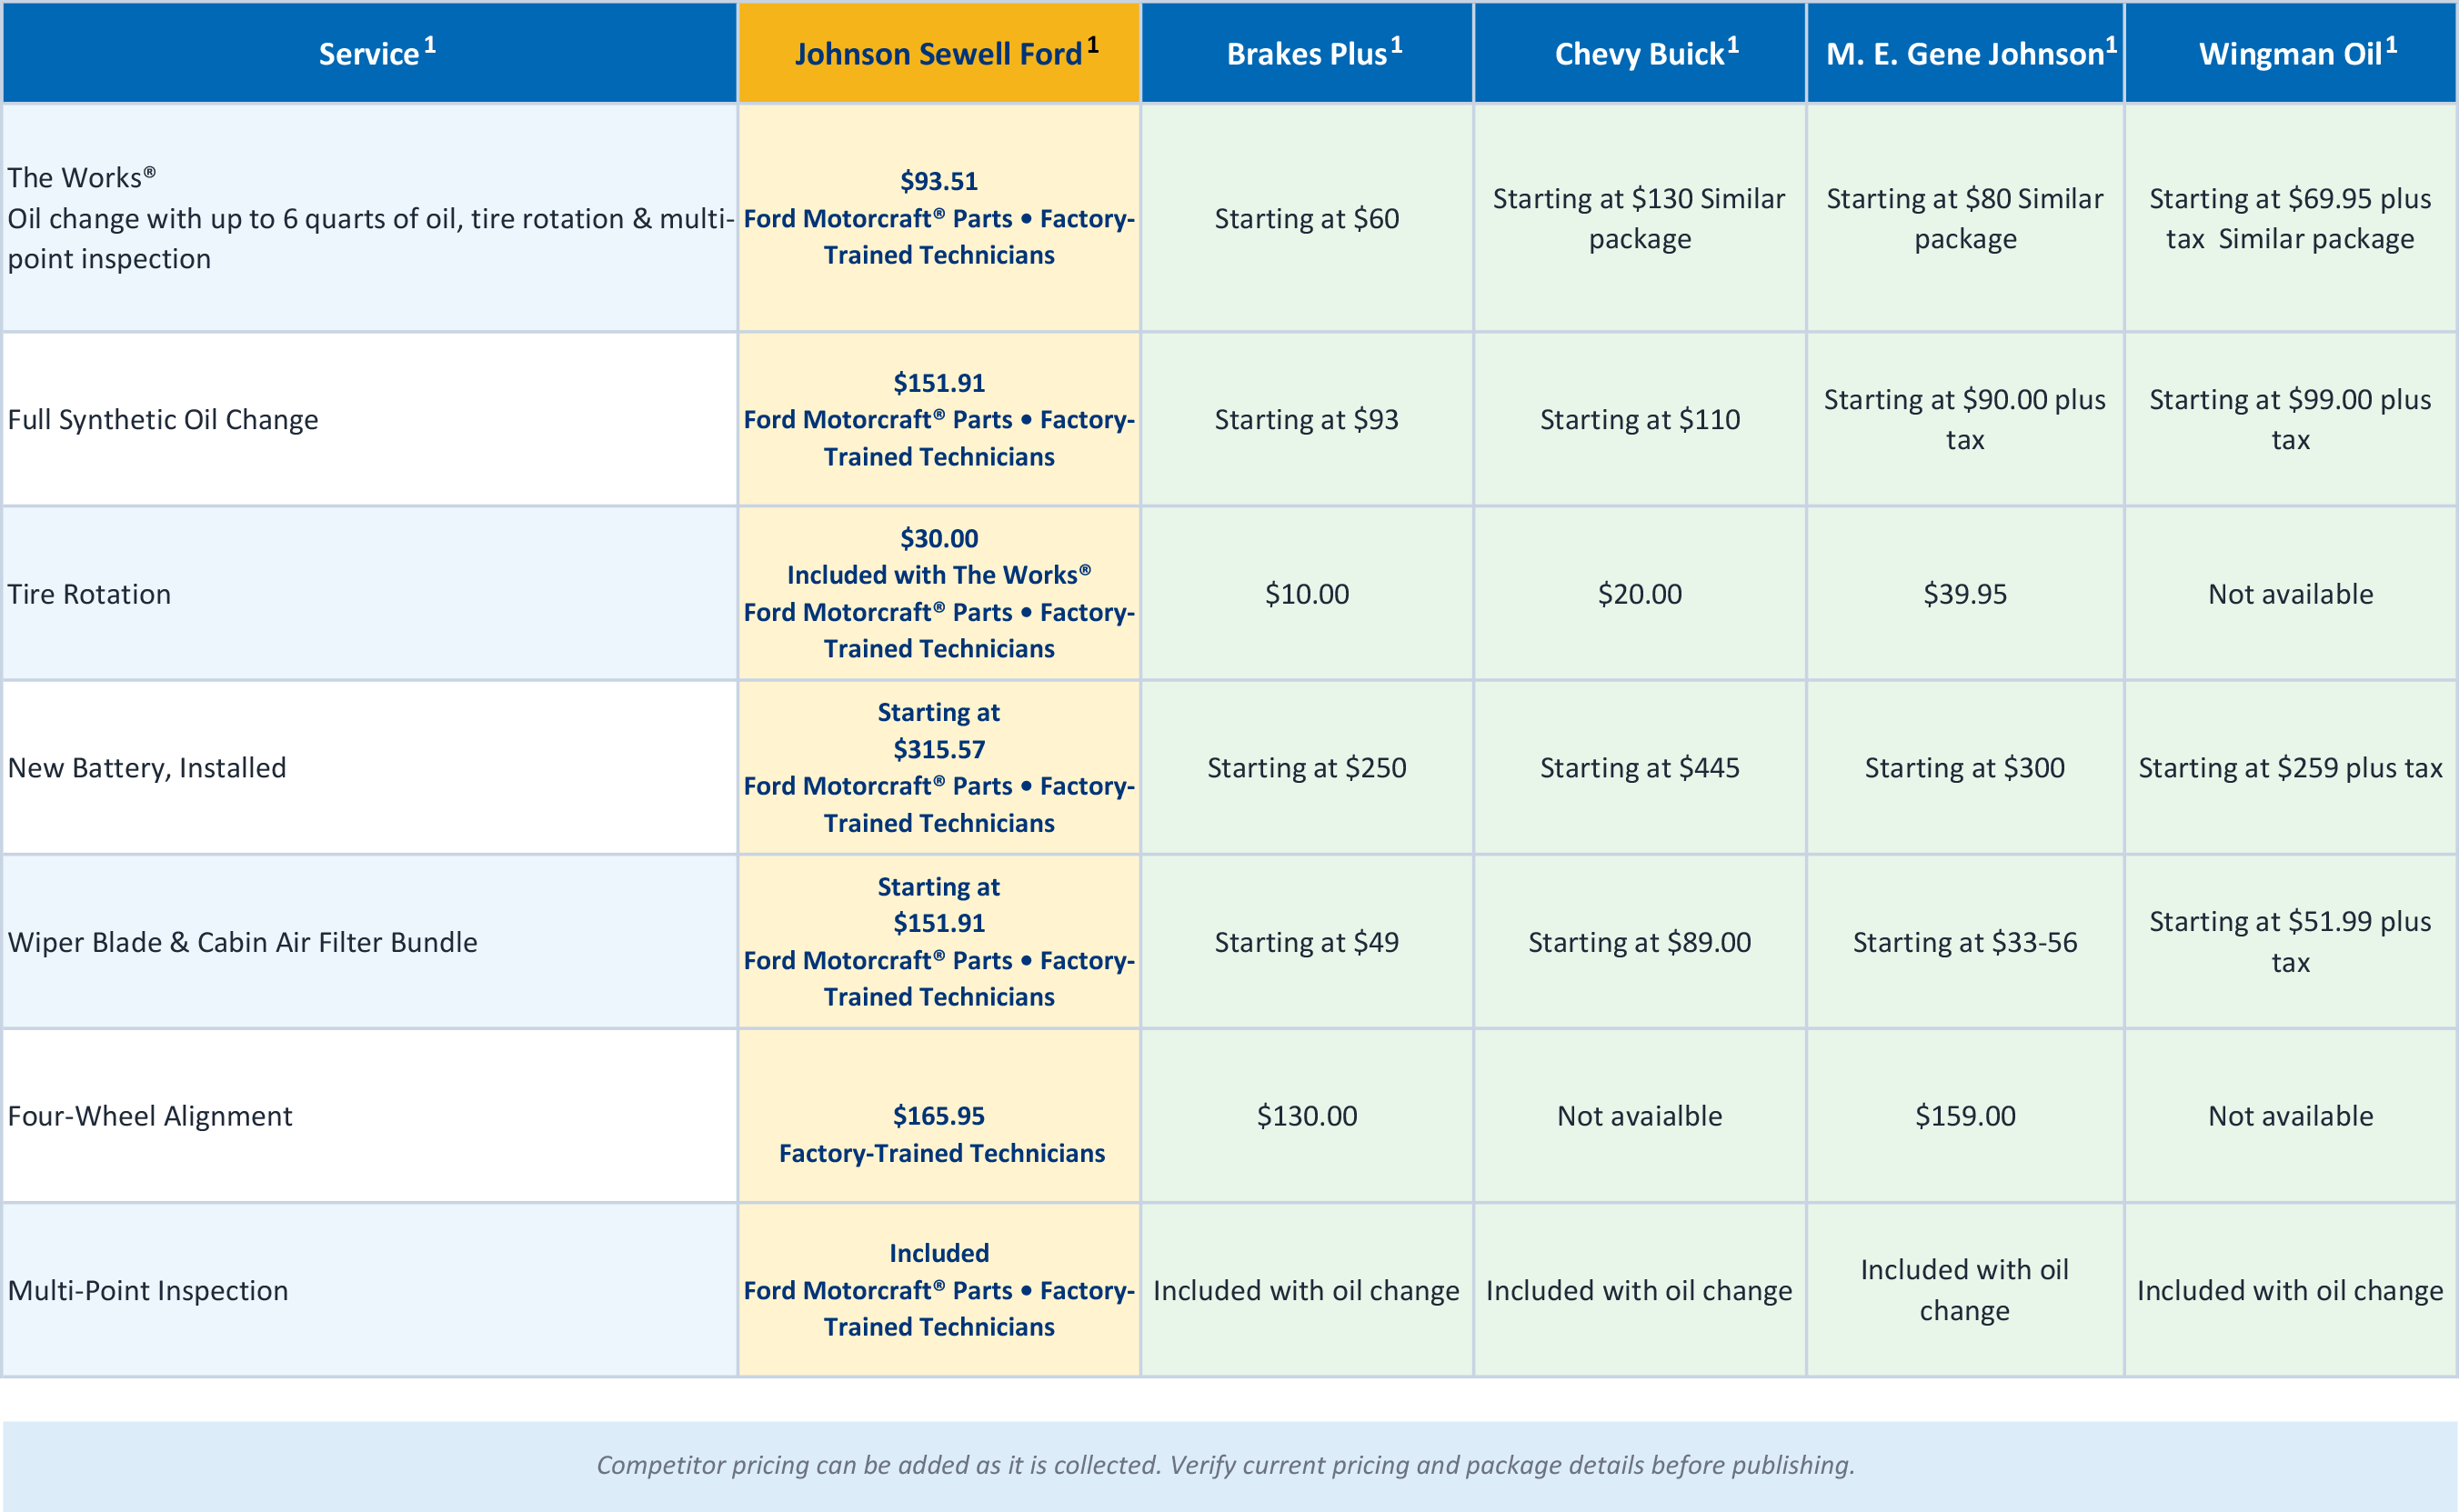This screenshot has width=2459, height=1512.
Task: Click Chevy Buick Not avaialble alignment cell
Action: click(x=1640, y=1116)
